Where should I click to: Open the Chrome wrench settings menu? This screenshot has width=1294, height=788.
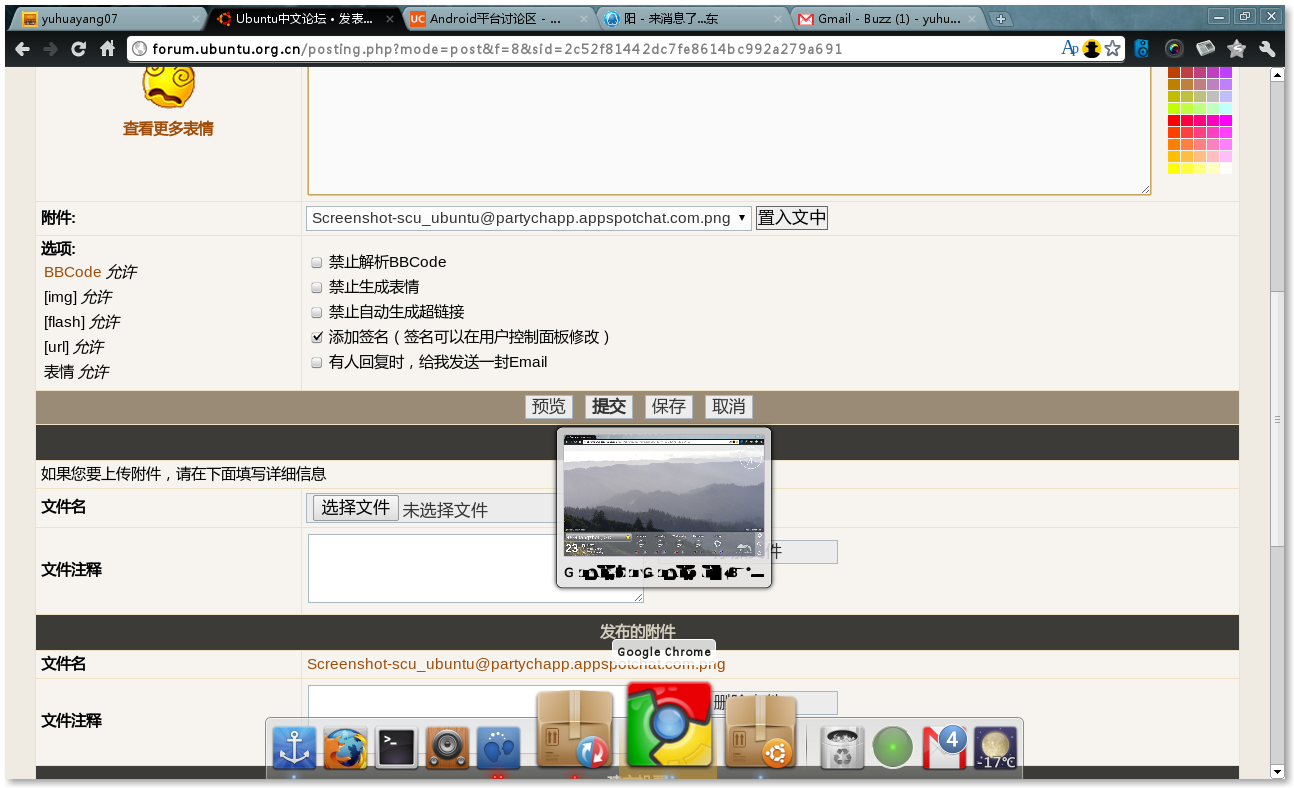1267,48
